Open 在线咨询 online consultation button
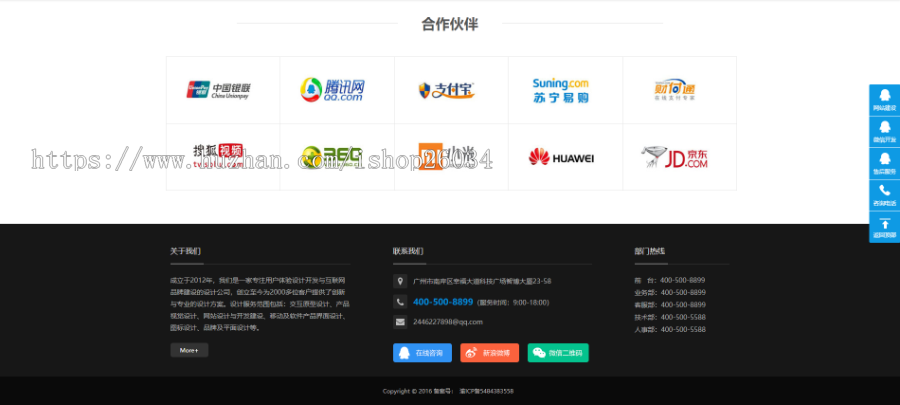Screen dimensions: 900x405 (x=422, y=353)
